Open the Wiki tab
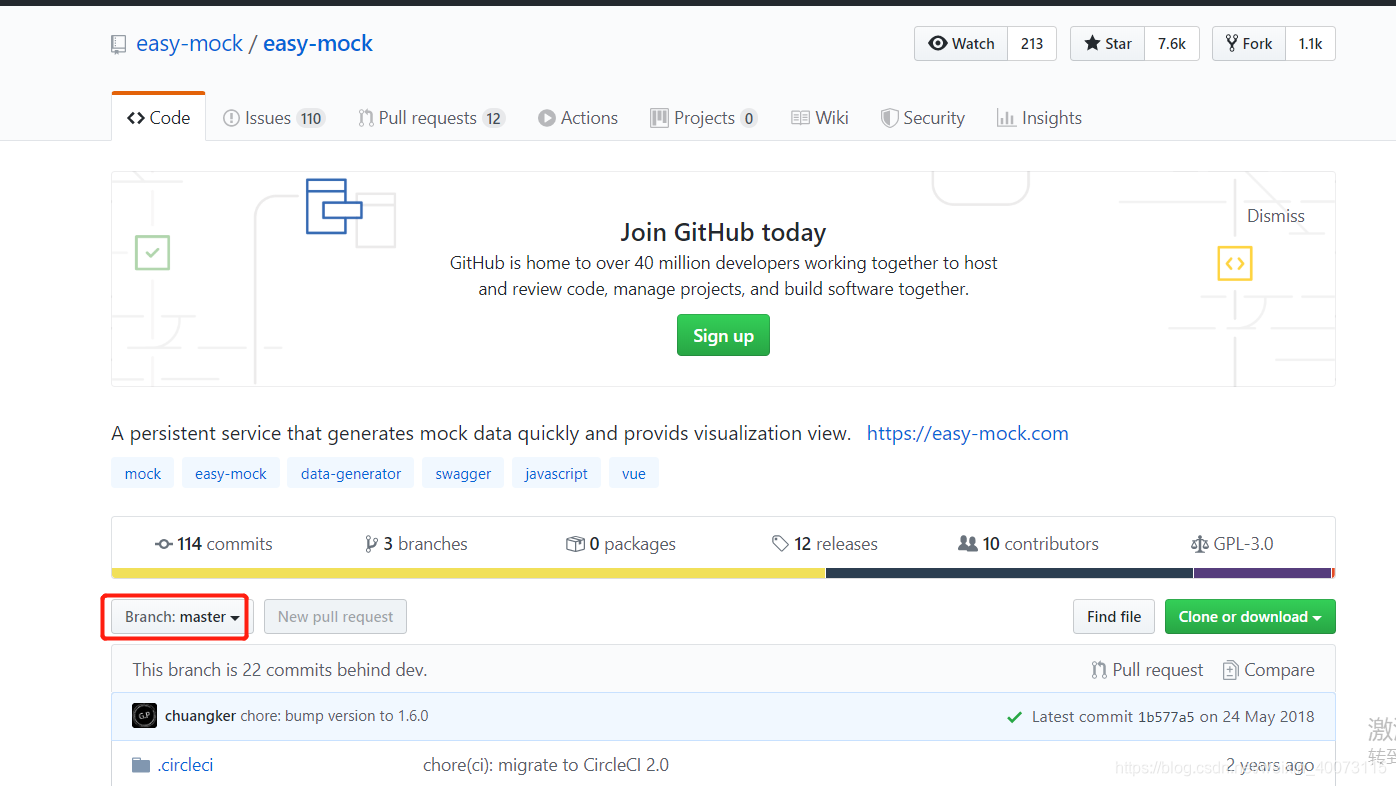 [x=819, y=117]
